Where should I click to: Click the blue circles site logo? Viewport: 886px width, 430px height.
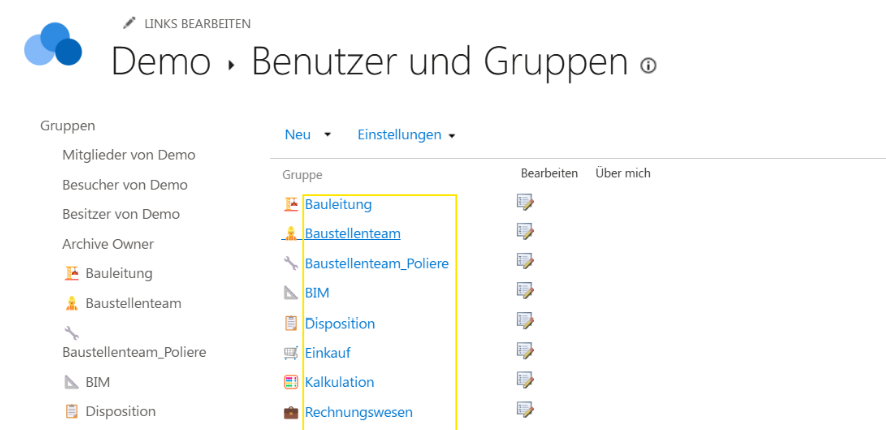tap(53, 47)
